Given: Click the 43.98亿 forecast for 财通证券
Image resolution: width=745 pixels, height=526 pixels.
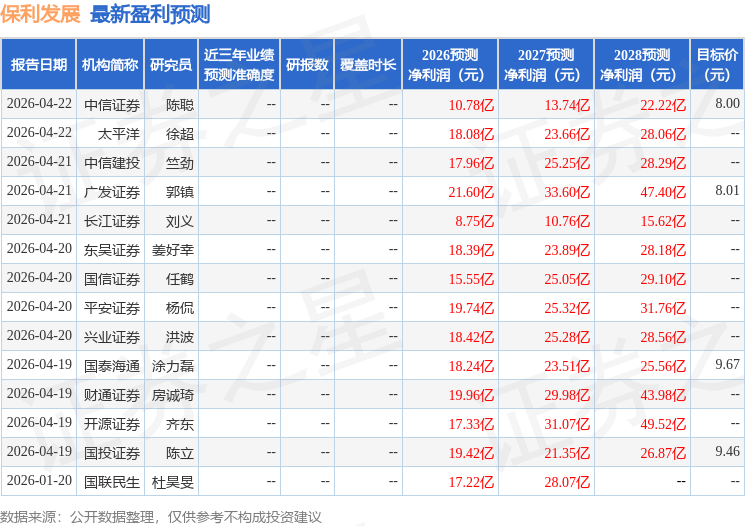Looking at the screenshot, I should (x=663, y=395).
